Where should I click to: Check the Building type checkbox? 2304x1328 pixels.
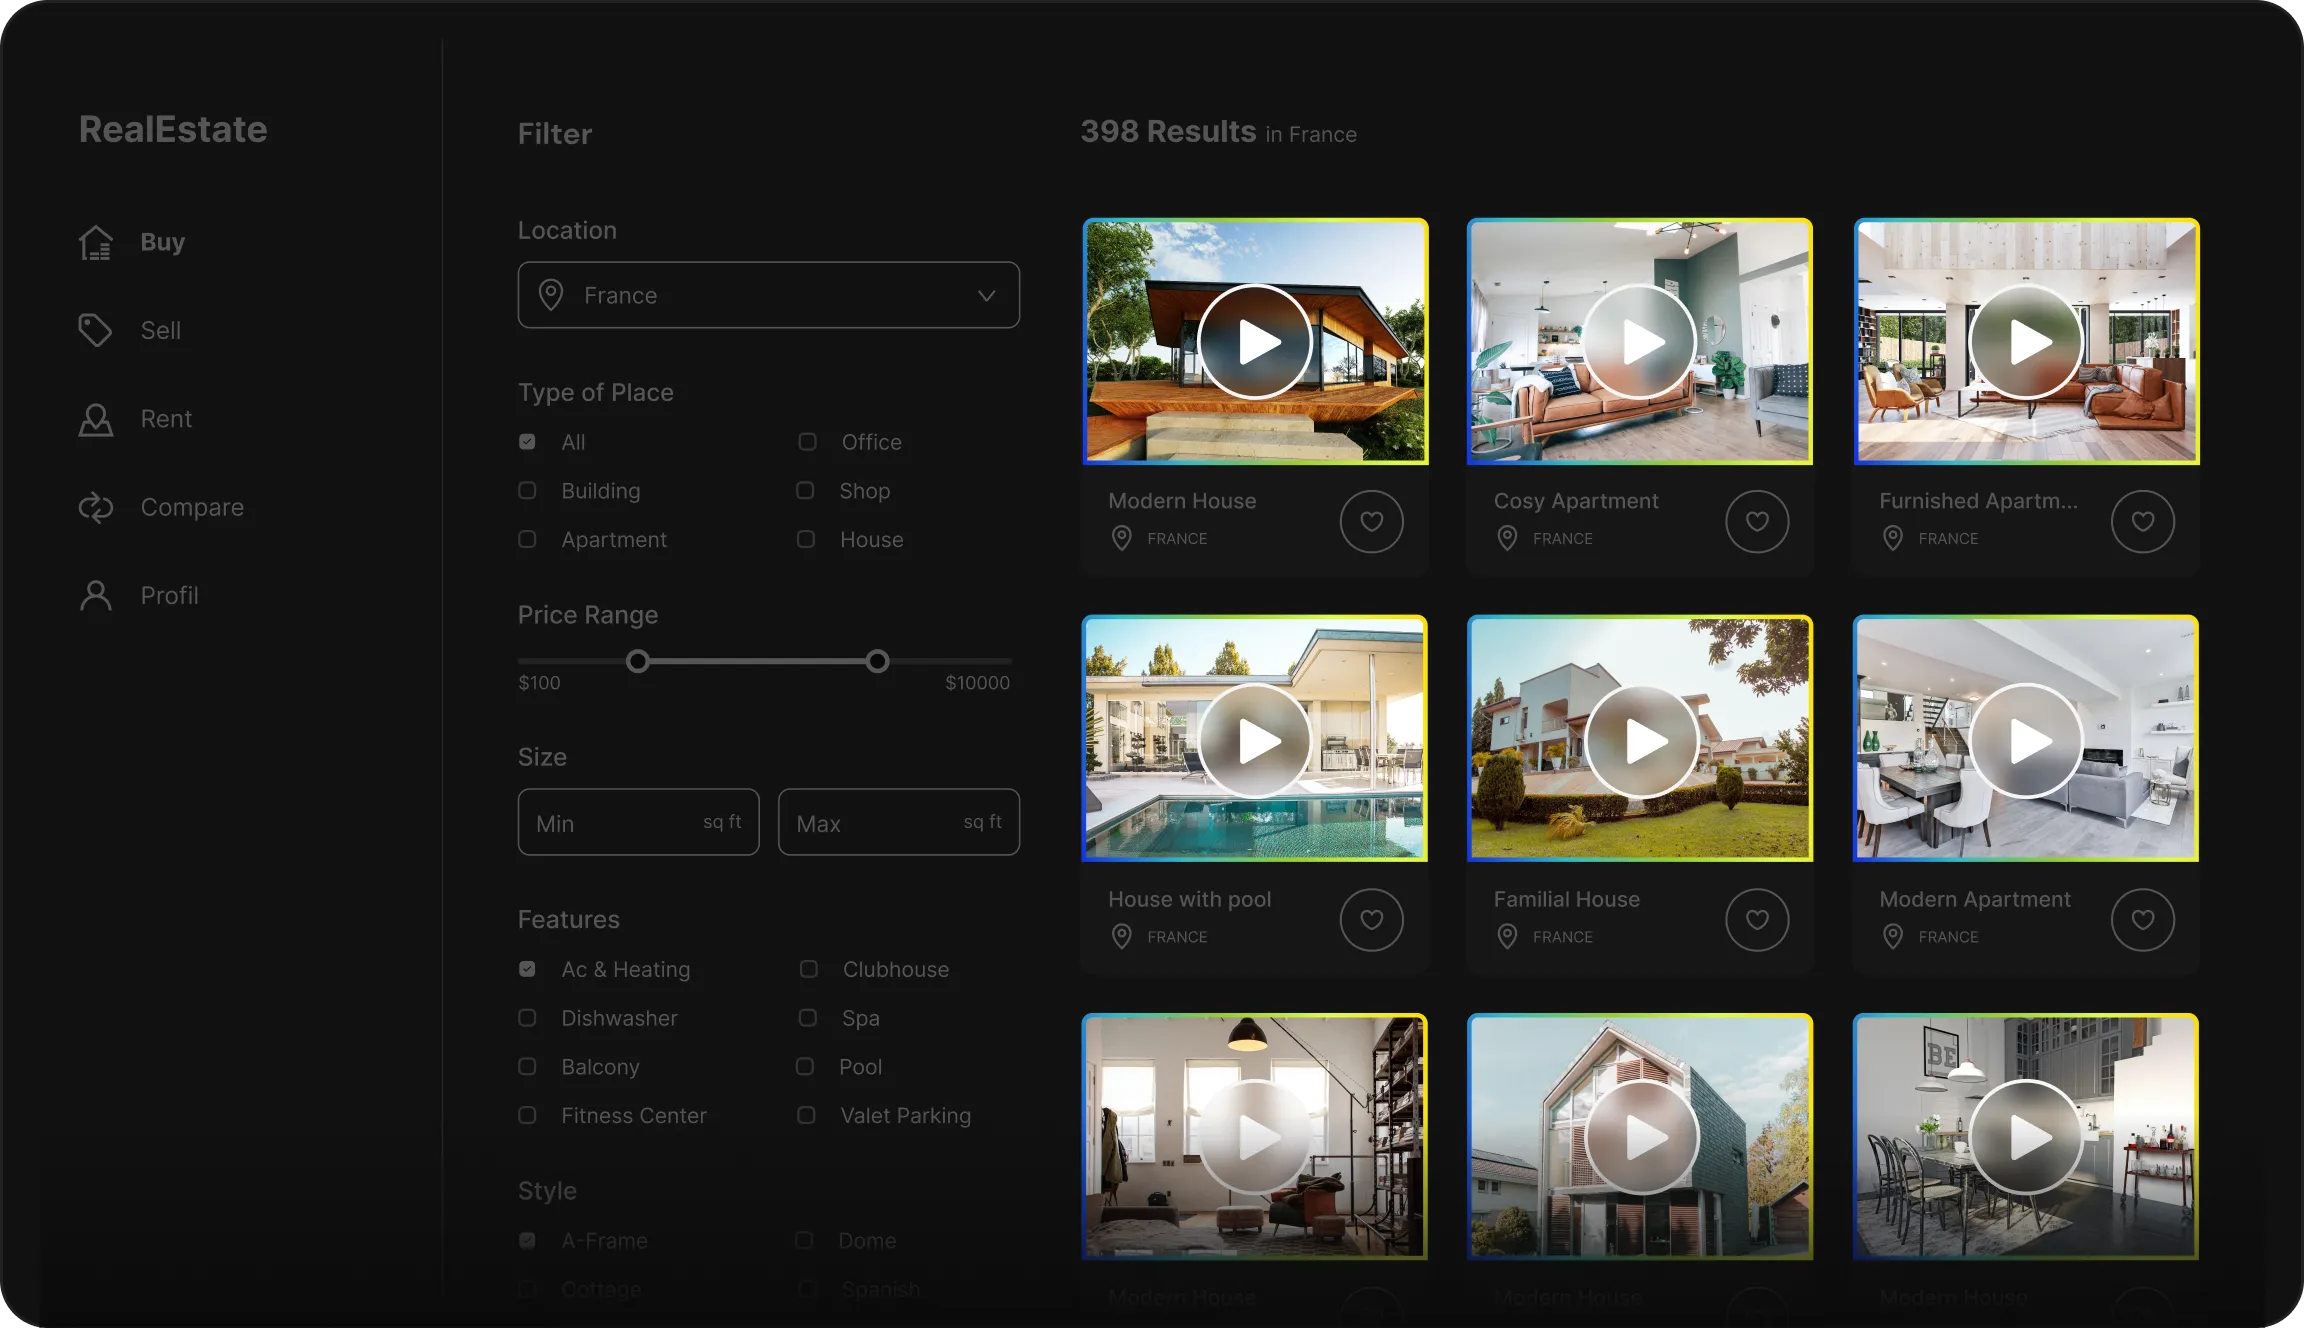click(x=527, y=490)
